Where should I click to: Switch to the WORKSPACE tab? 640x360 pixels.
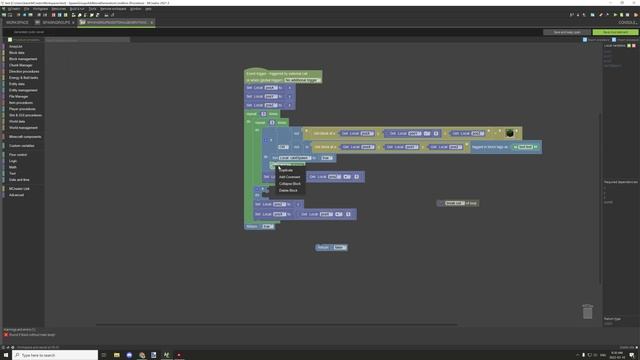[17, 22]
